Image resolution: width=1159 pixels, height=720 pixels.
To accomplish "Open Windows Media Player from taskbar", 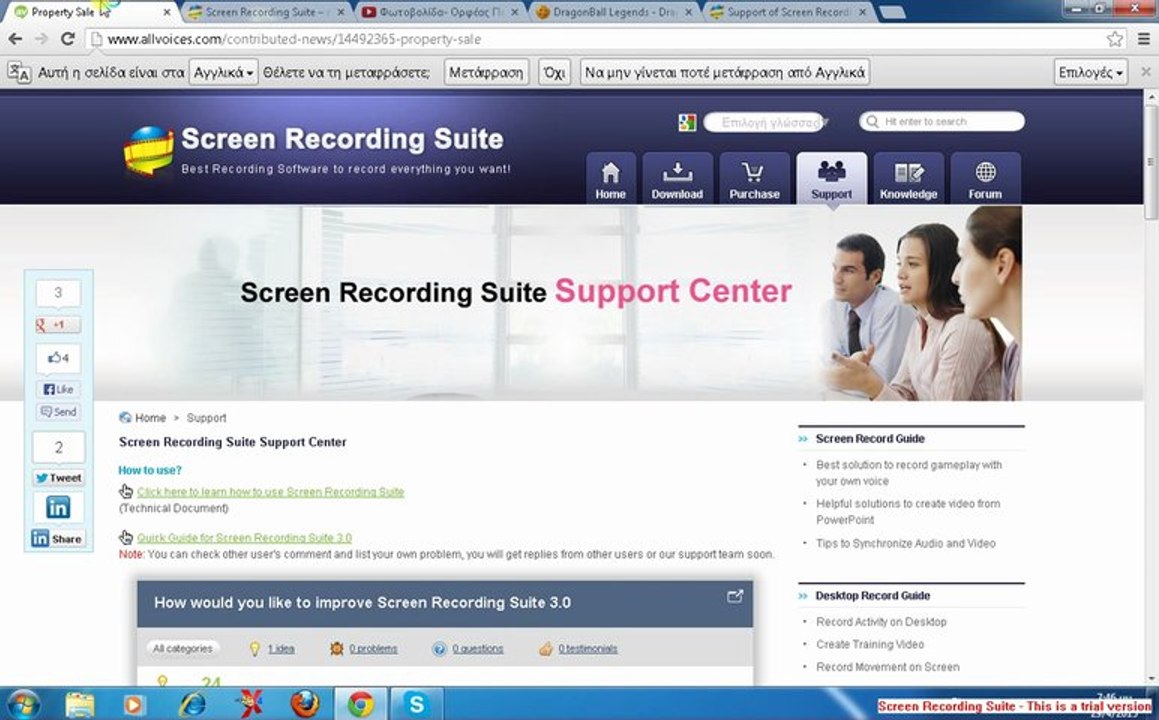I will (x=134, y=704).
